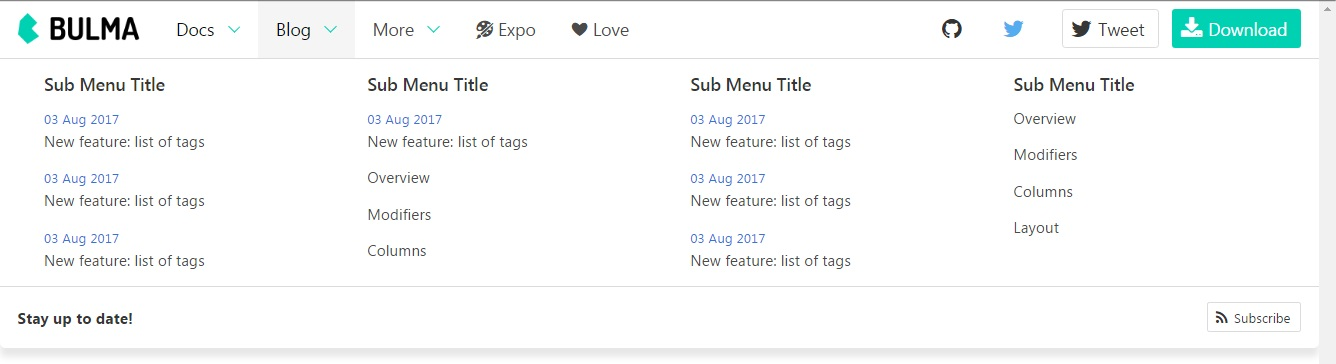Click the Love heart icon
The image size is (1336, 364).
(579, 30)
